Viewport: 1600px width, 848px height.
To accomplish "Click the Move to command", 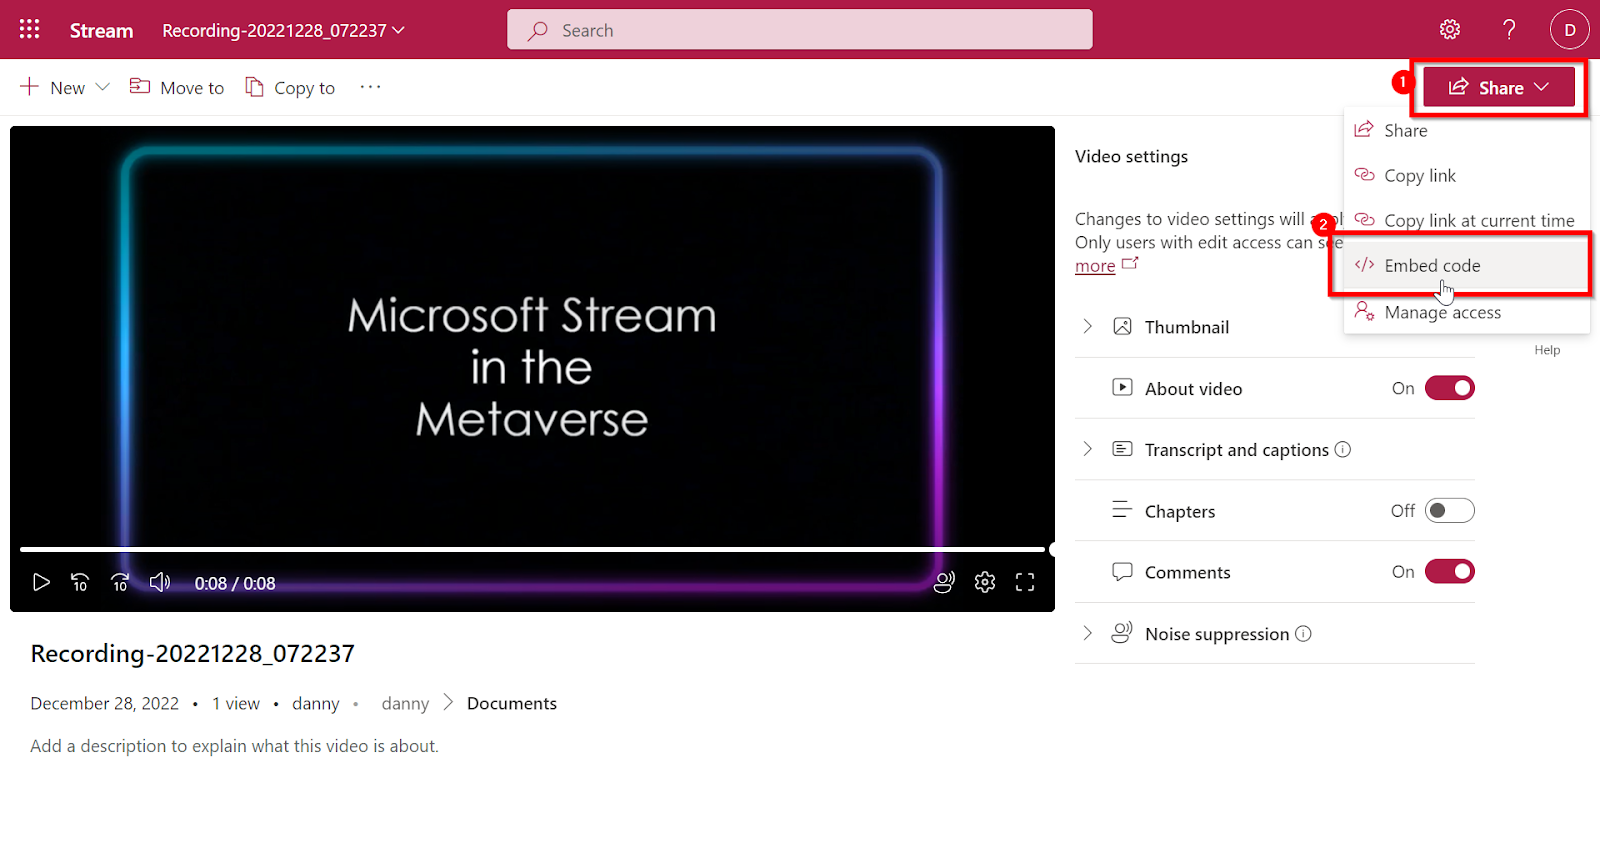I will (177, 87).
